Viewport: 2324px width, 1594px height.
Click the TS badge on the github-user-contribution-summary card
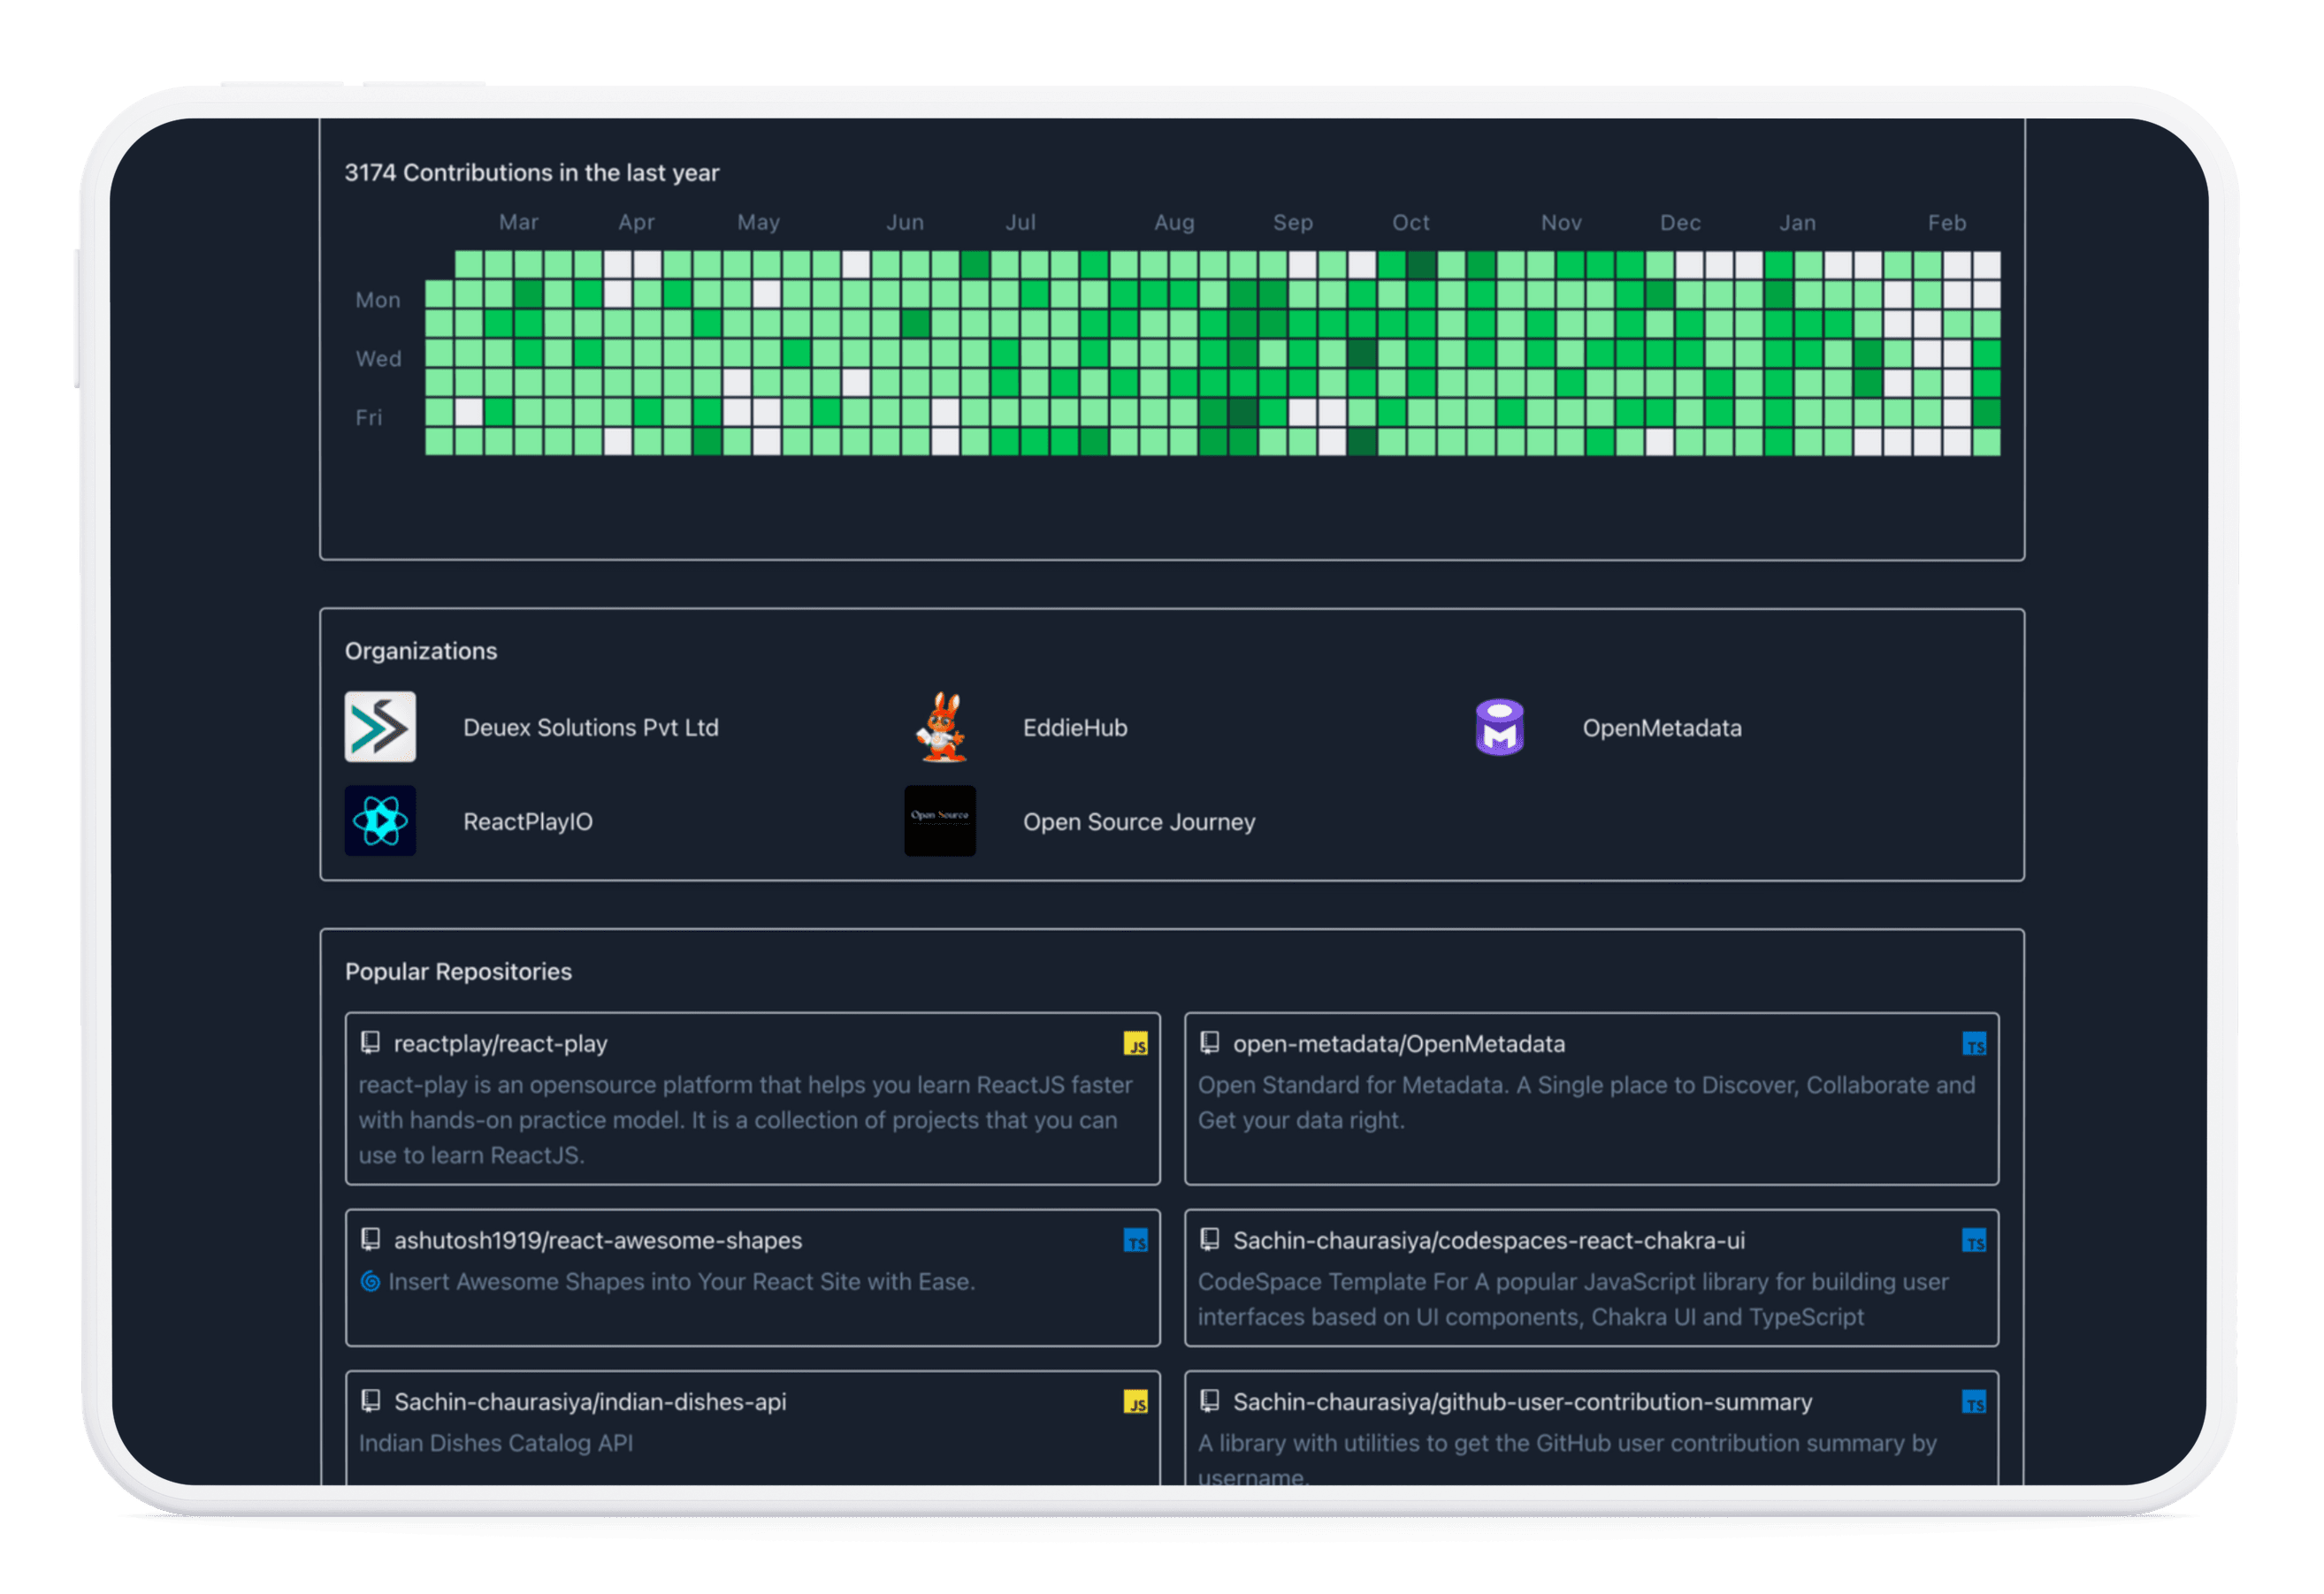point(1974,1402)
